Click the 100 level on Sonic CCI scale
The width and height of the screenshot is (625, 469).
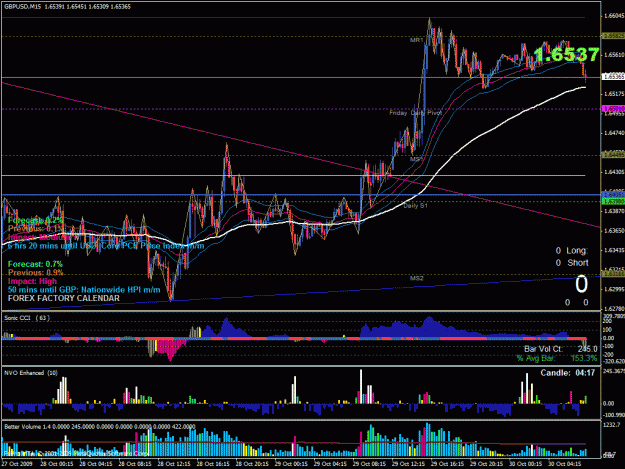[607, 330]
